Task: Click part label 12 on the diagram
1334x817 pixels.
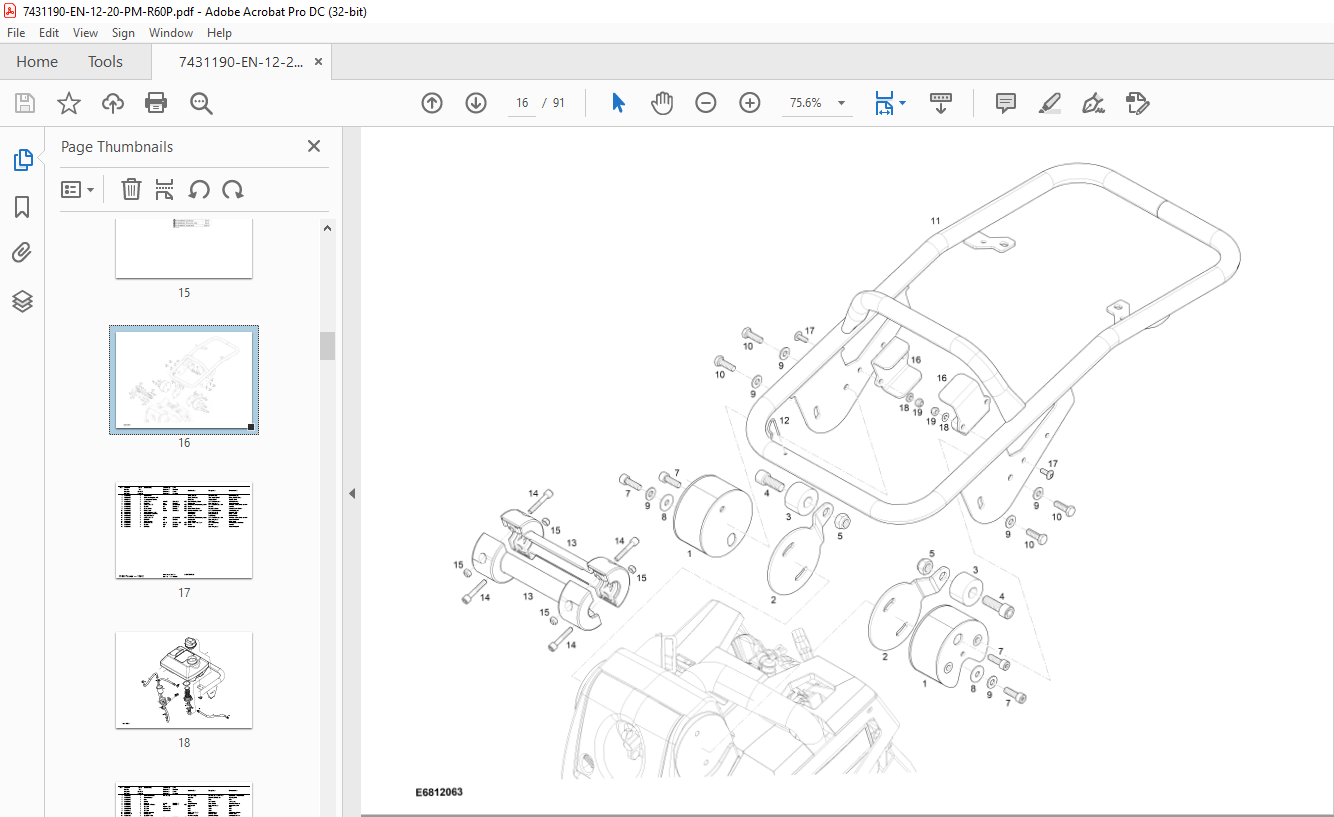Action: pyautogui.click(x=785, y=420)
